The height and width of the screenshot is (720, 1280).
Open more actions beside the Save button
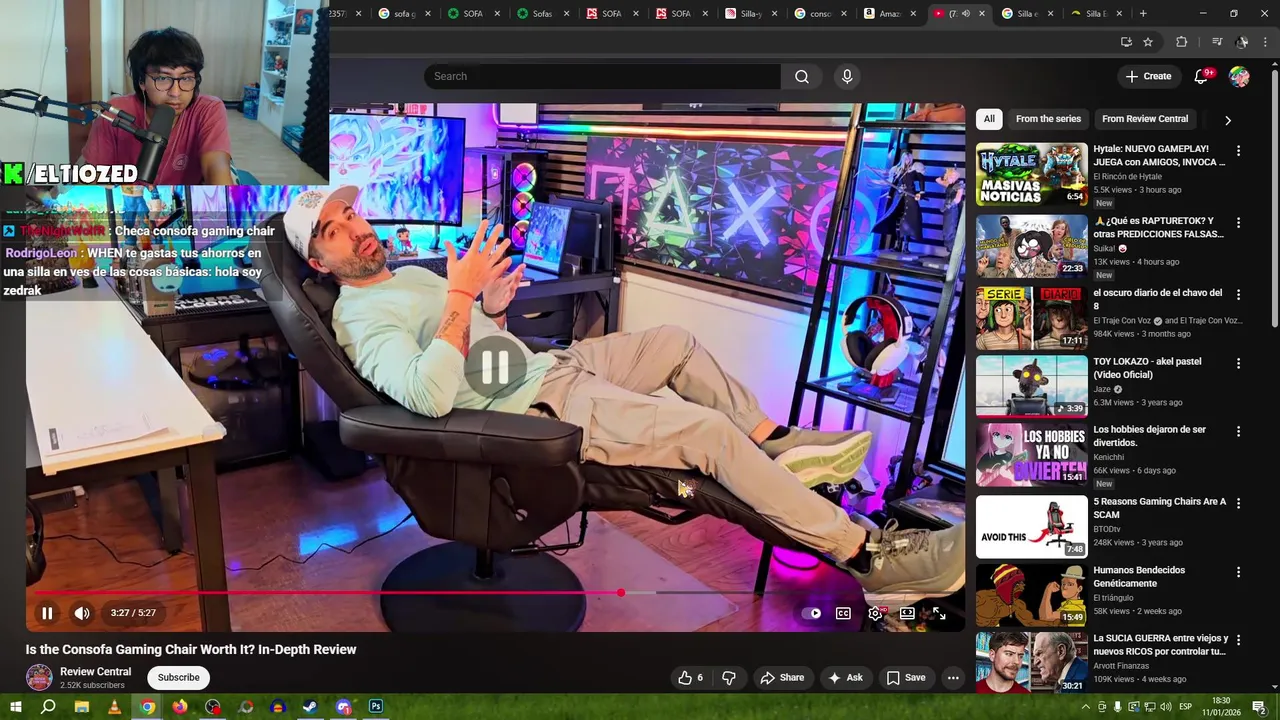tap(953, 677)
